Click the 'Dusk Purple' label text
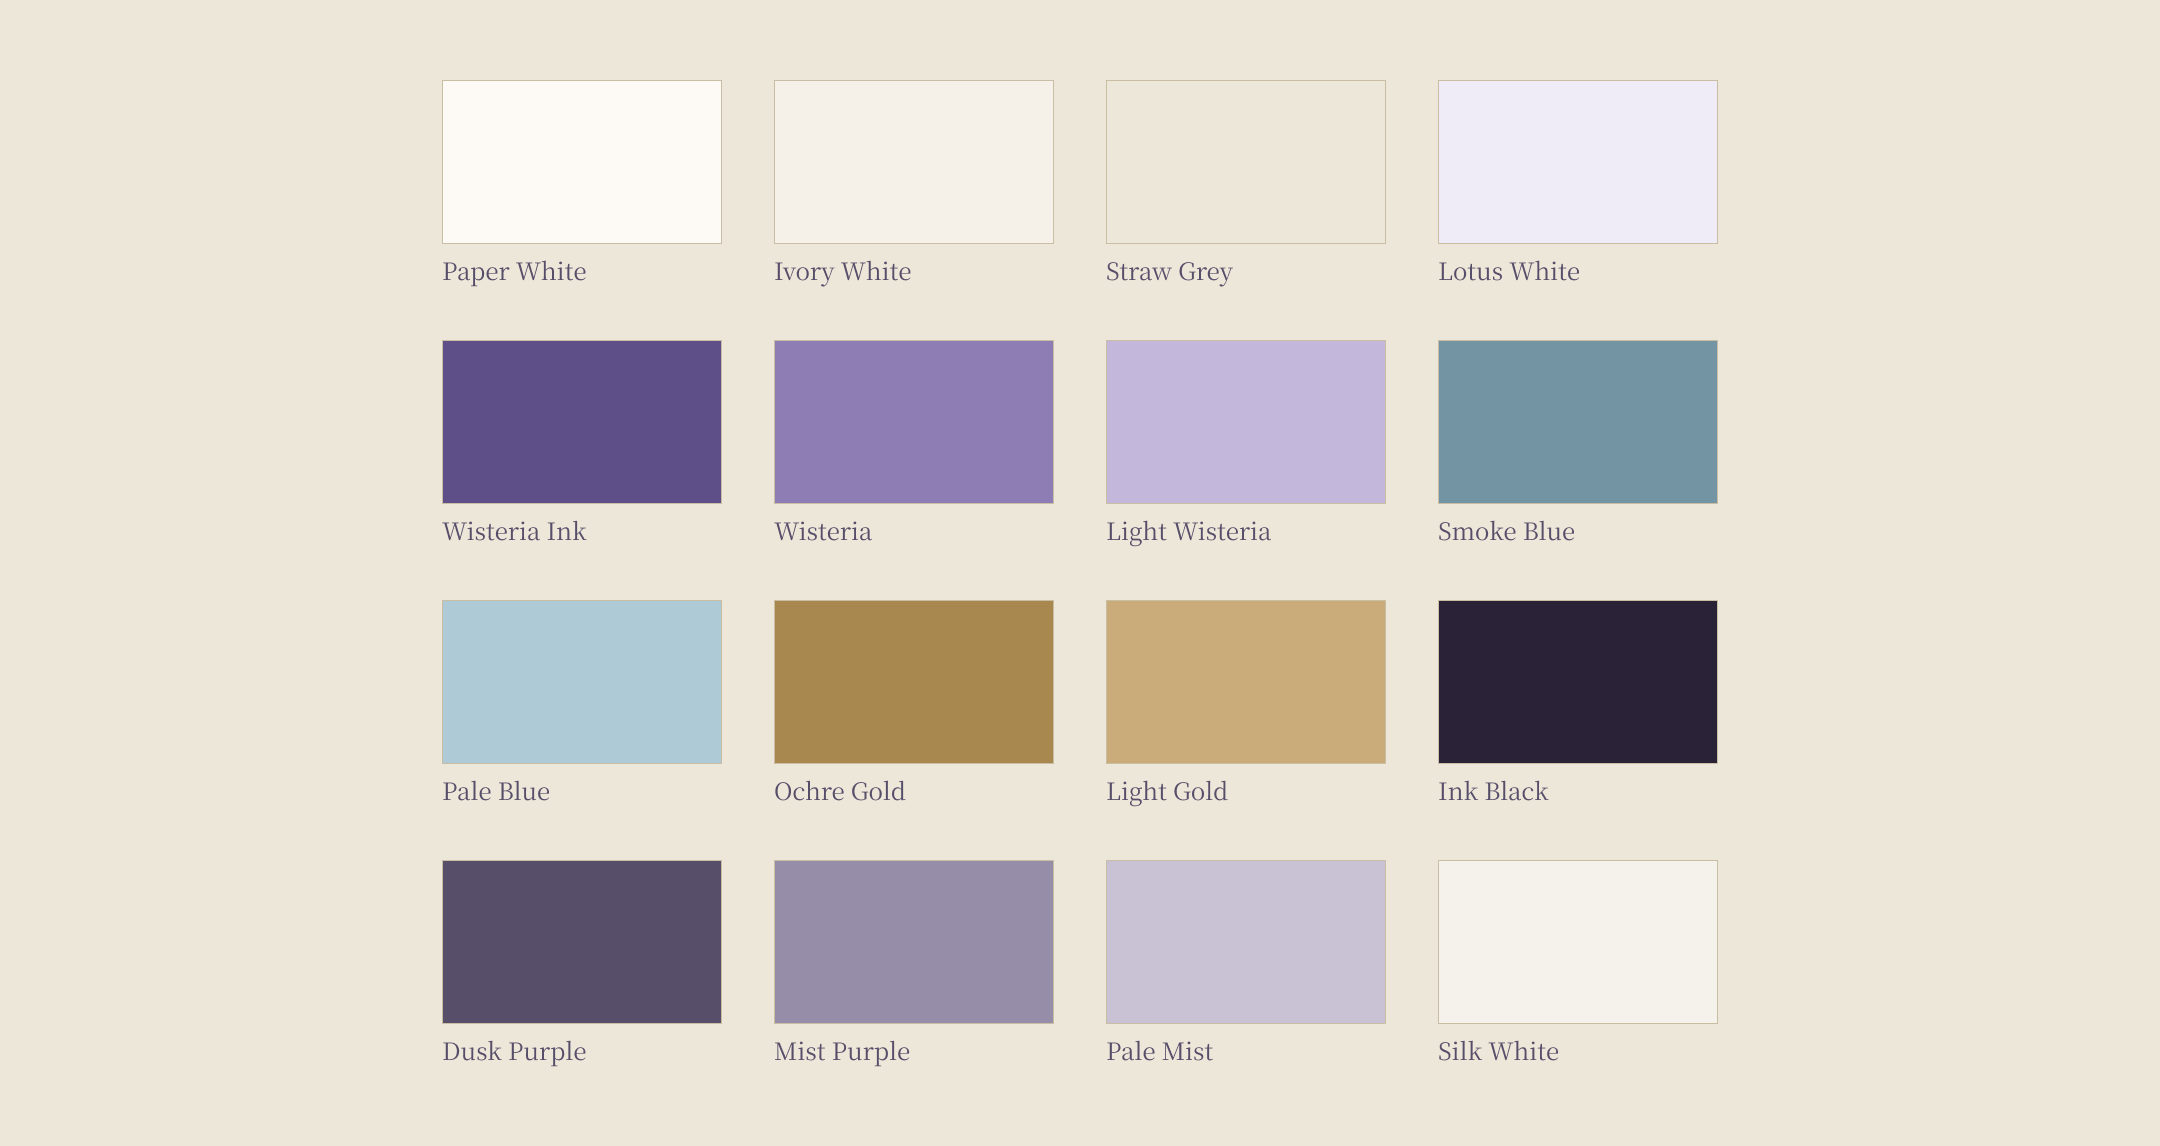The width and height of the screenshot is (2160, 1146). [514, 1052]
